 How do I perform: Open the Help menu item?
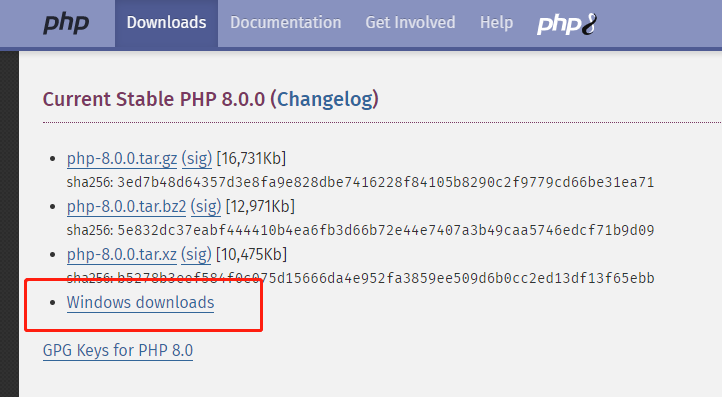click(x=496, y=23)
